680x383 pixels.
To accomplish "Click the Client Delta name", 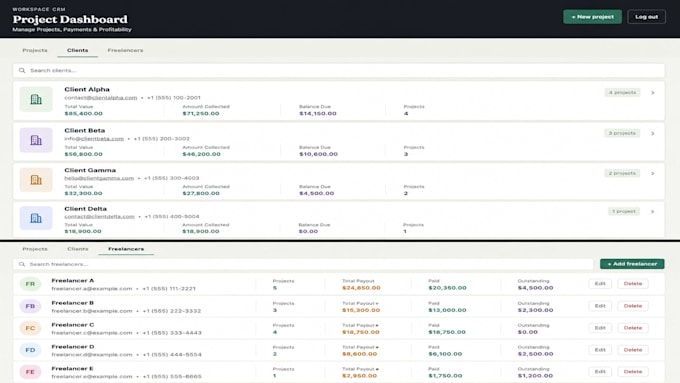I will point(85,209).
